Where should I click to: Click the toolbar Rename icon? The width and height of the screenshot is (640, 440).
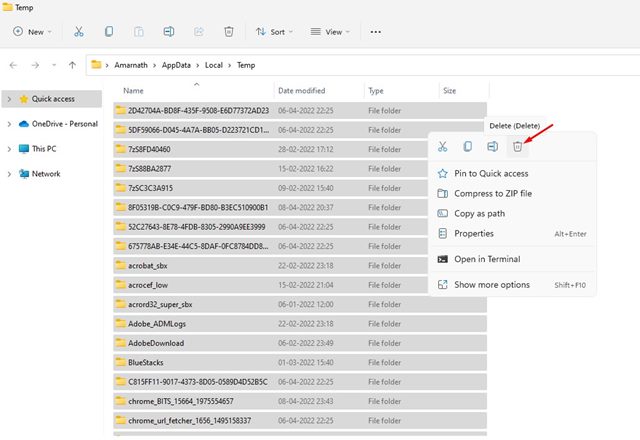coord(169,31)
